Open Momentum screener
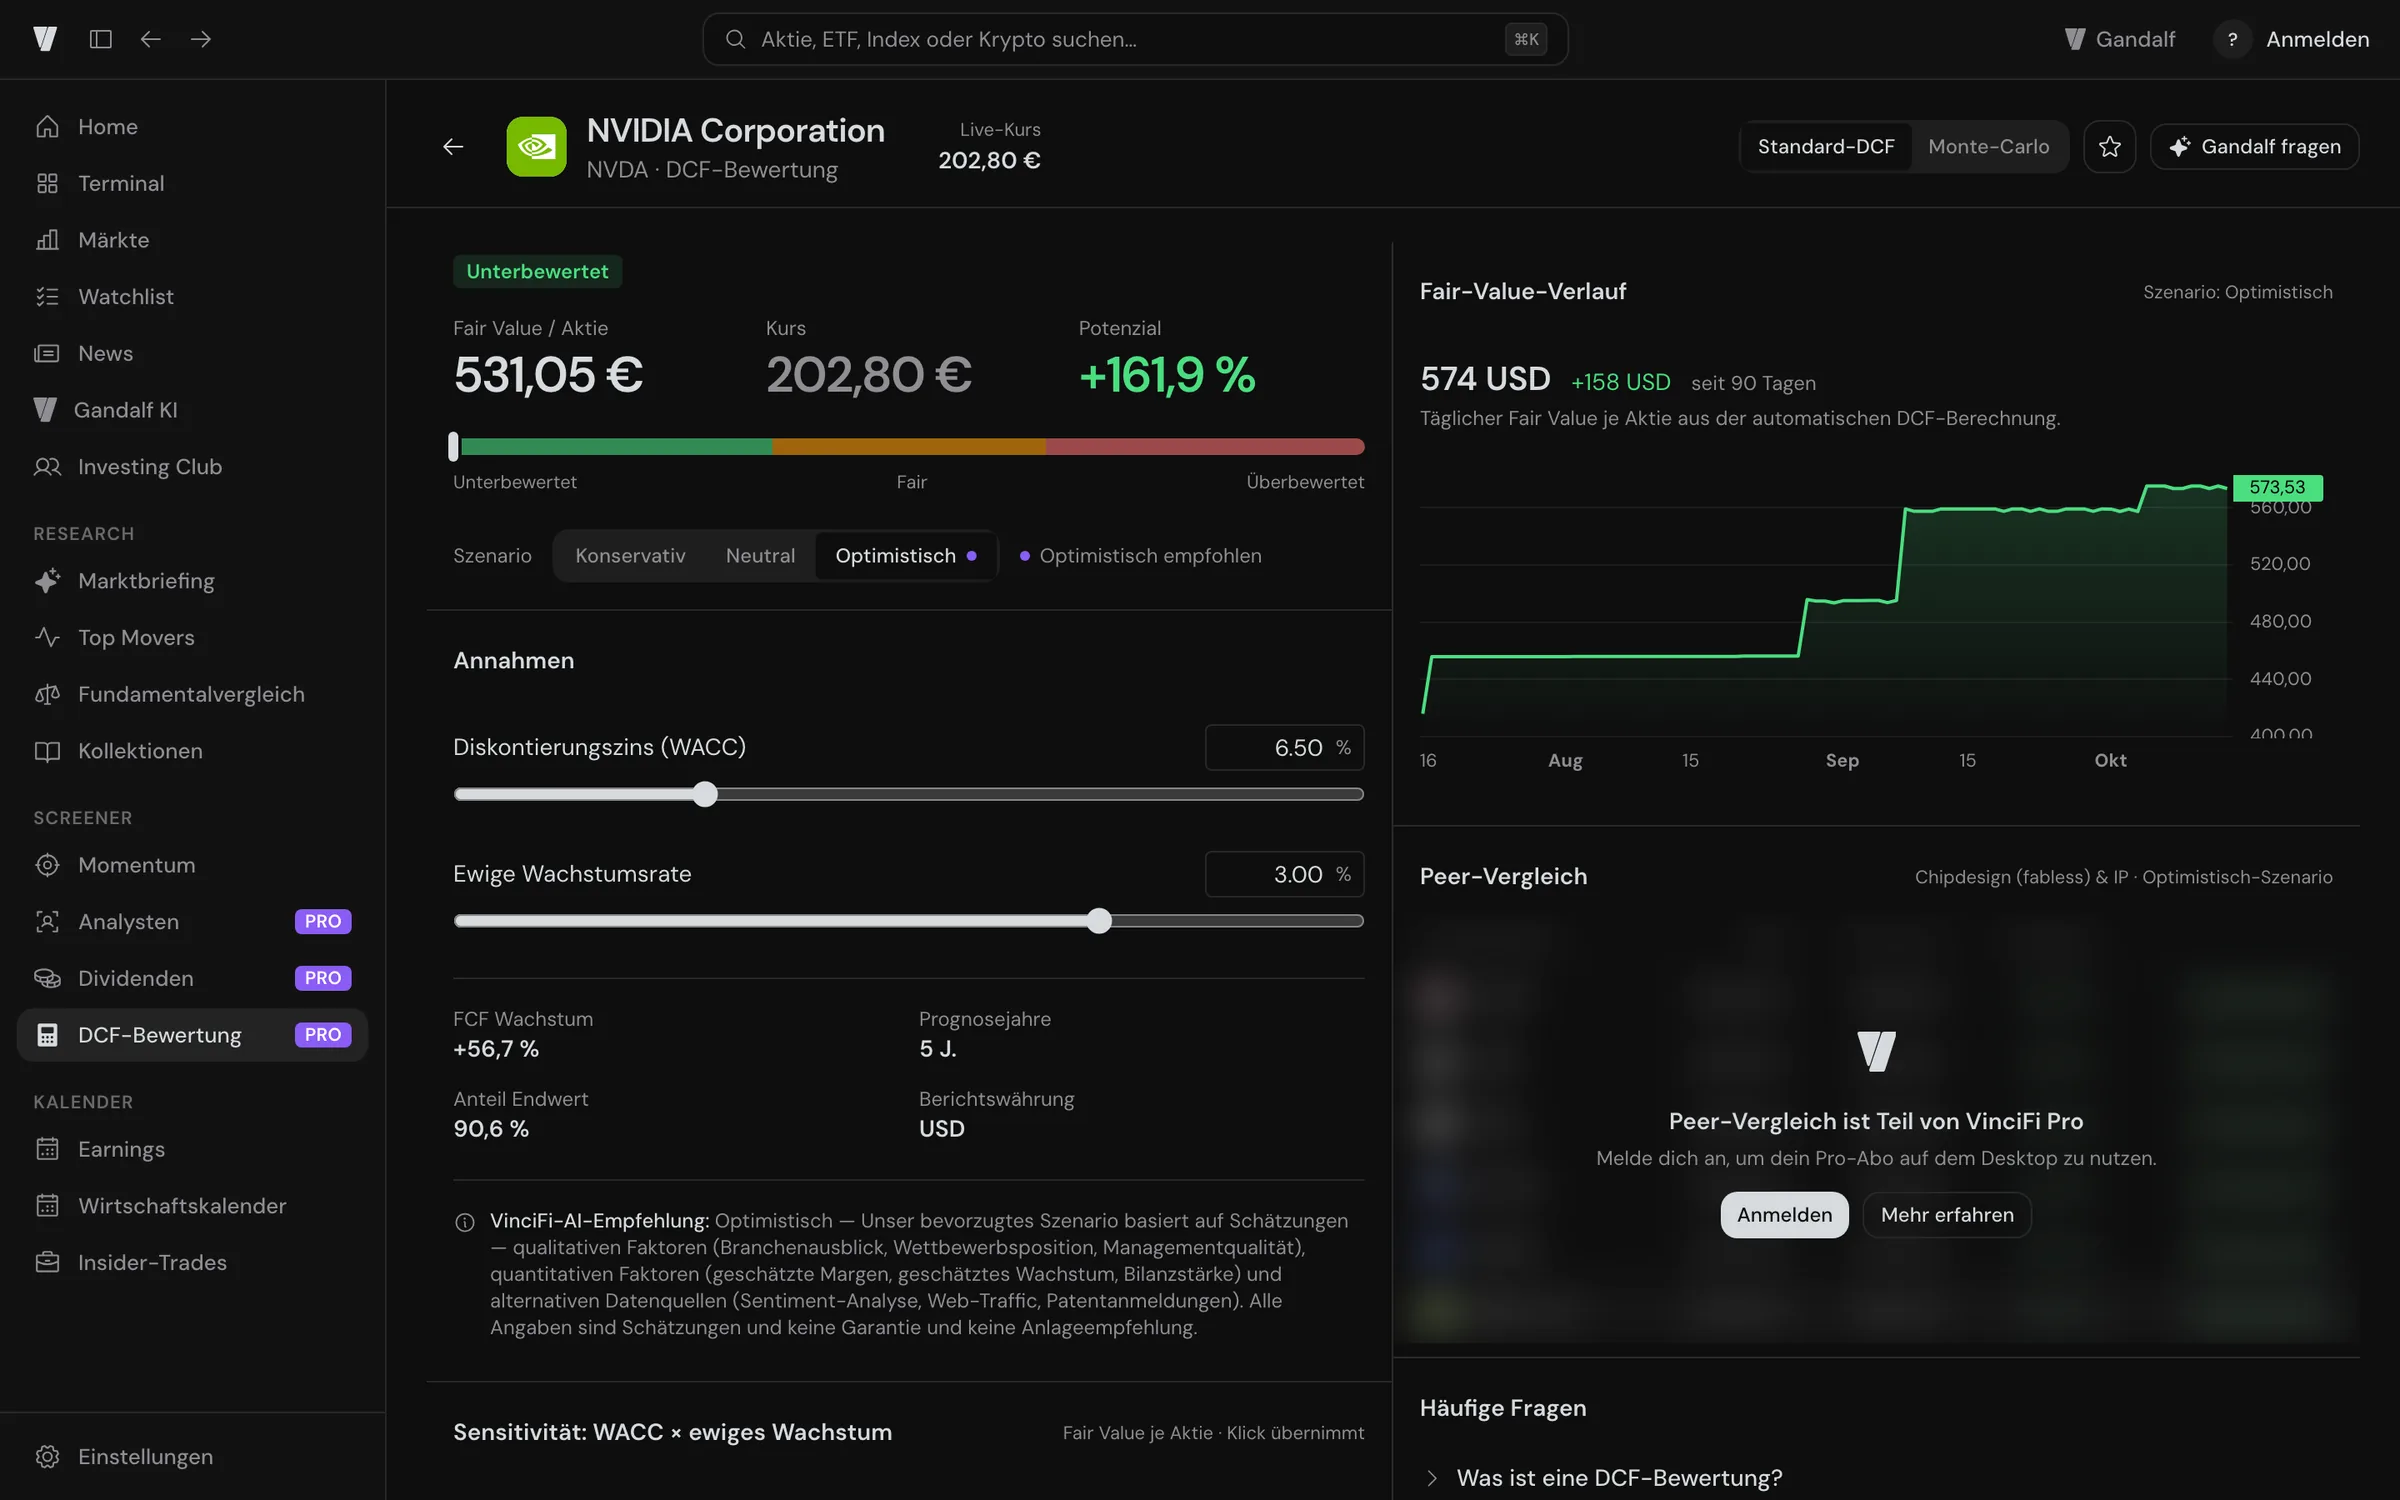 tap(192, 865)
